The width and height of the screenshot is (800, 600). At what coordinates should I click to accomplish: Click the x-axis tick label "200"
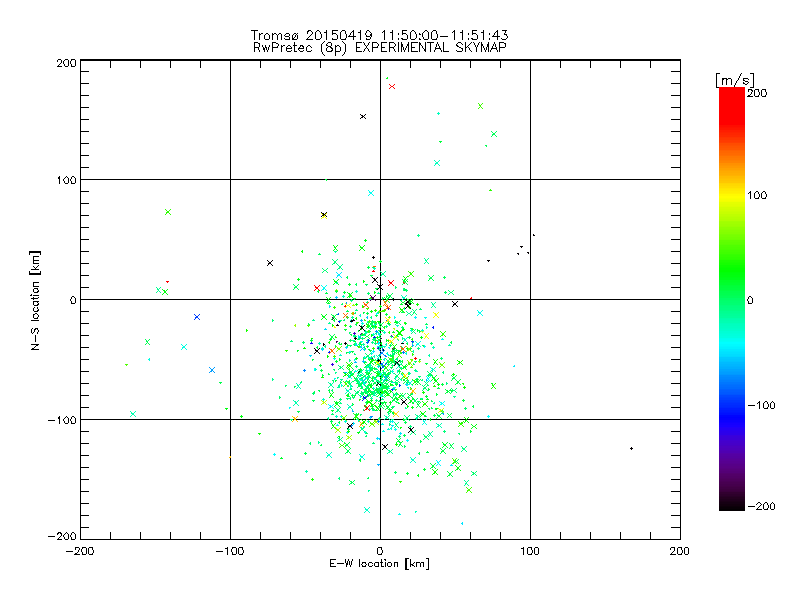680,551
